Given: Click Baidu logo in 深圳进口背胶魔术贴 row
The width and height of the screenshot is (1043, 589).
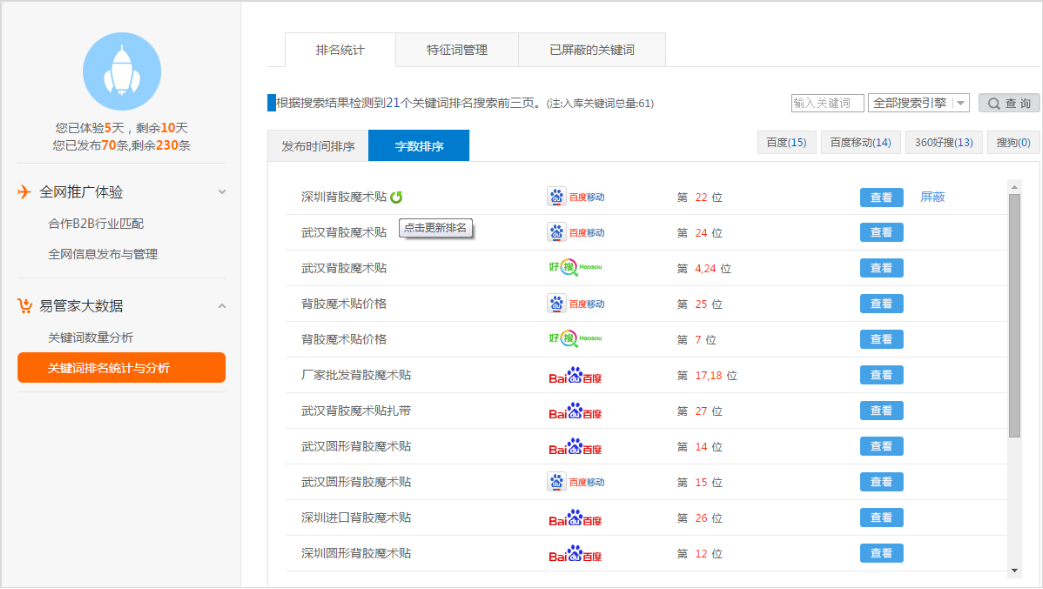Looking at the screenshot, I should 577,518.
